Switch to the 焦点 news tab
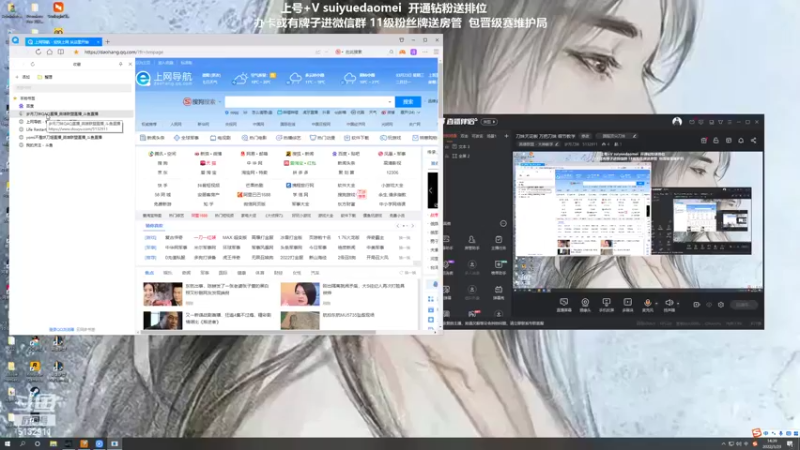 tap(149, 273)
